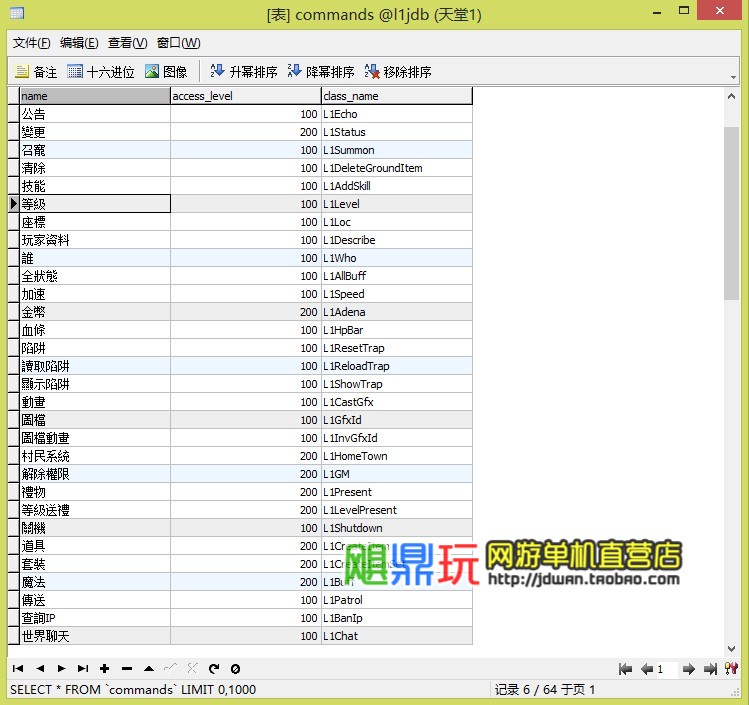Select the L1InvGfxId cell
Screen dimensions: 749x705
point(397,438)
